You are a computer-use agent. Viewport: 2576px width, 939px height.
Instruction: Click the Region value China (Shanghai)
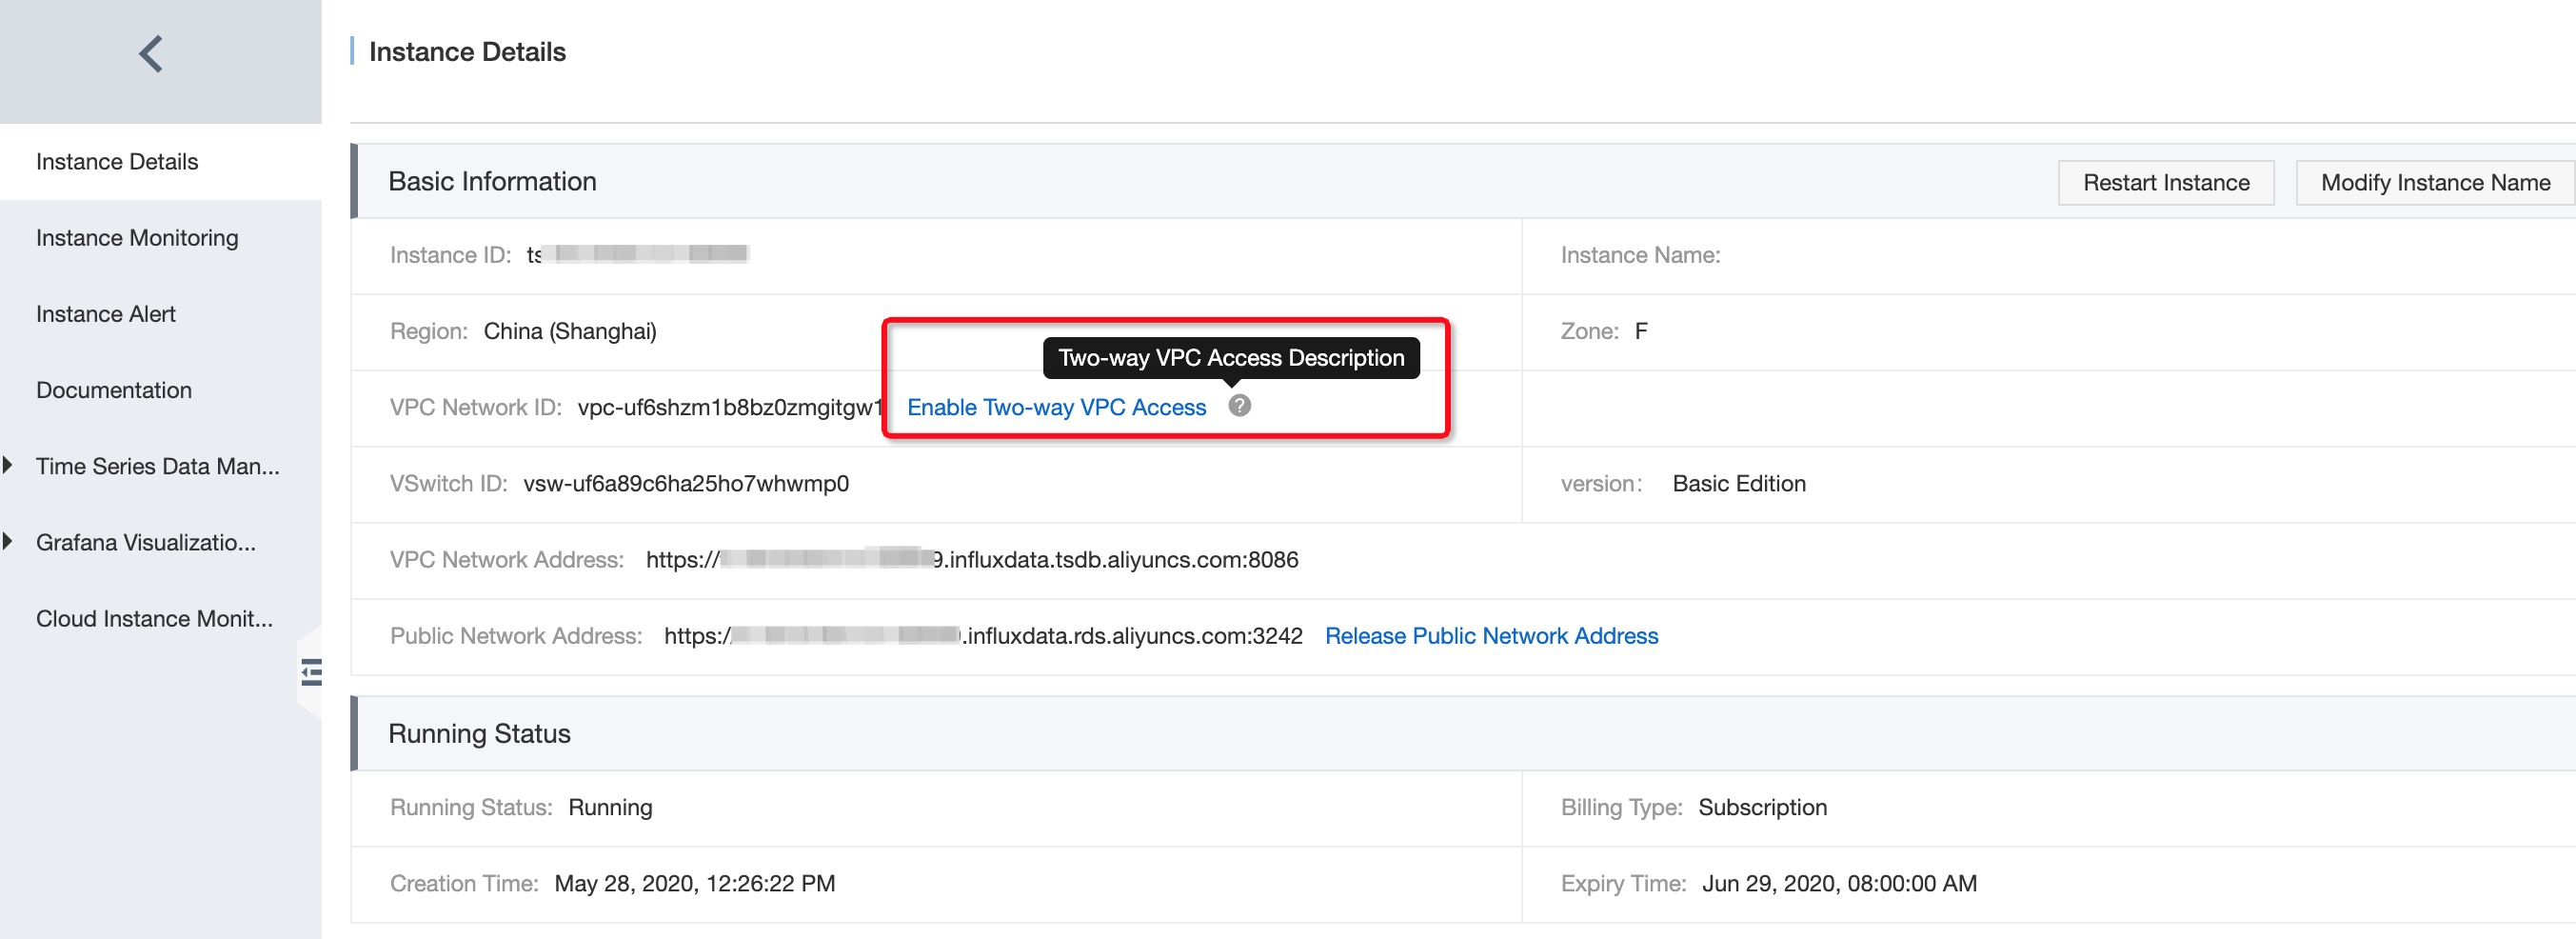570,331
